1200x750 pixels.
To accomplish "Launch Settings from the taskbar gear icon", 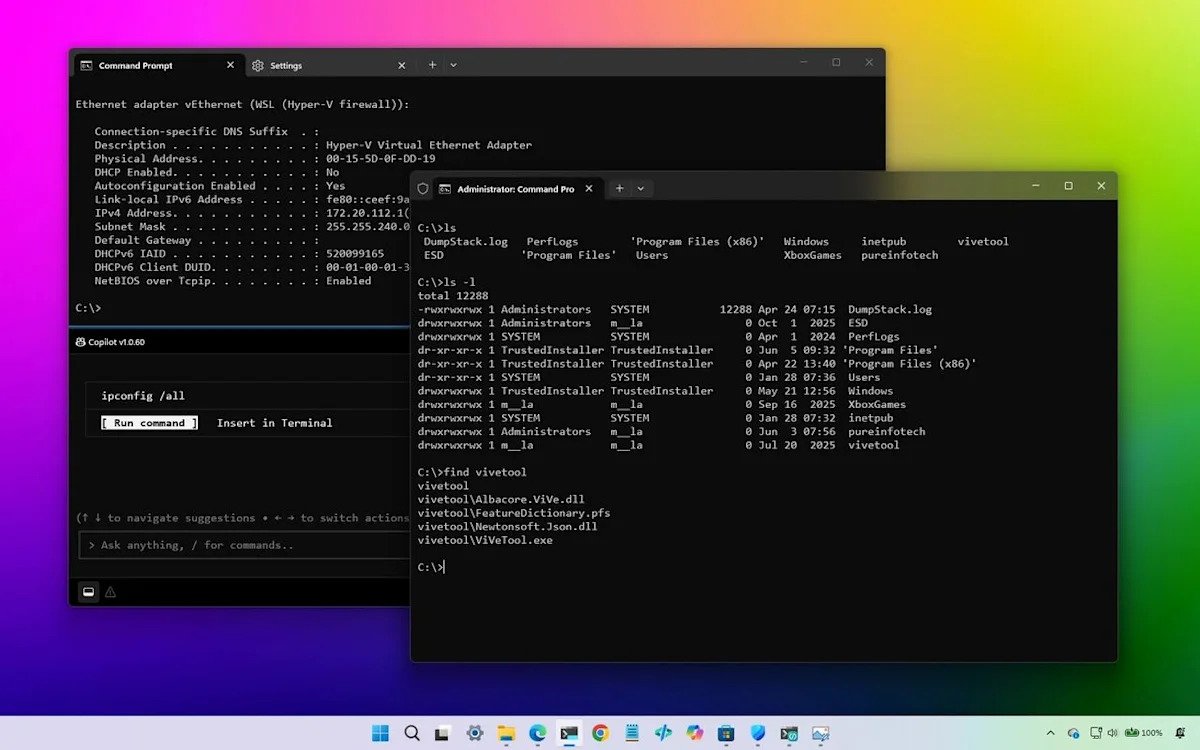I will pos(474,733).
